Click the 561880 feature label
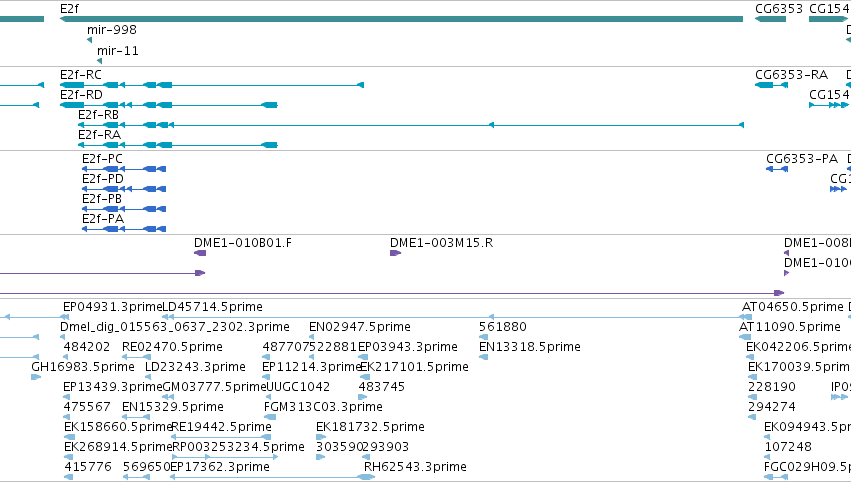Screen dimensions: 851x482 503,327
